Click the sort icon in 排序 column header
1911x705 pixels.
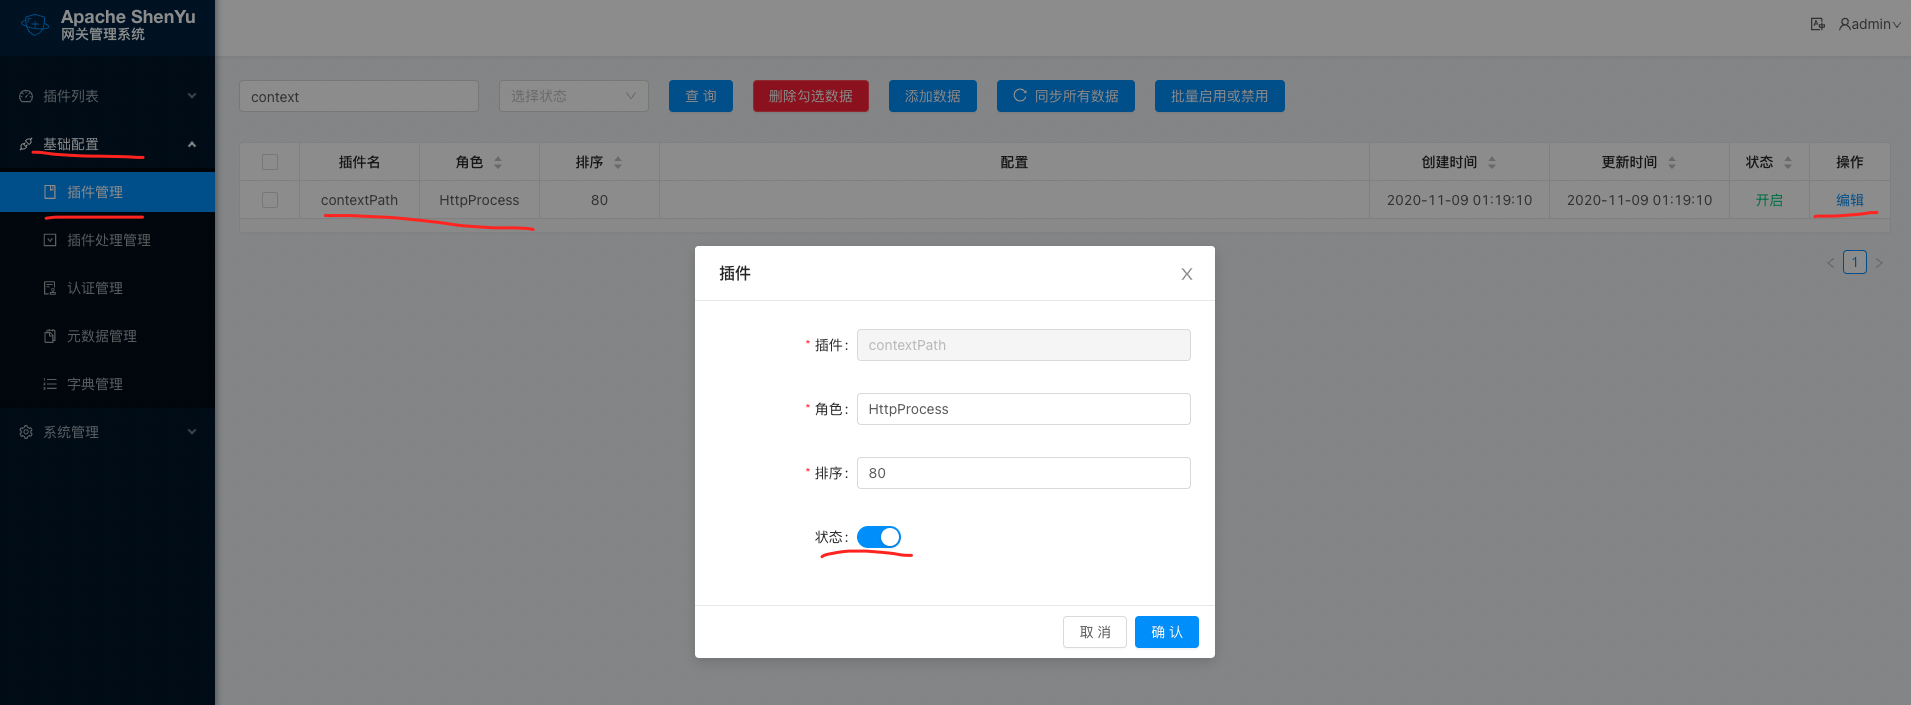pyautogui.click(x=618, y=162)
